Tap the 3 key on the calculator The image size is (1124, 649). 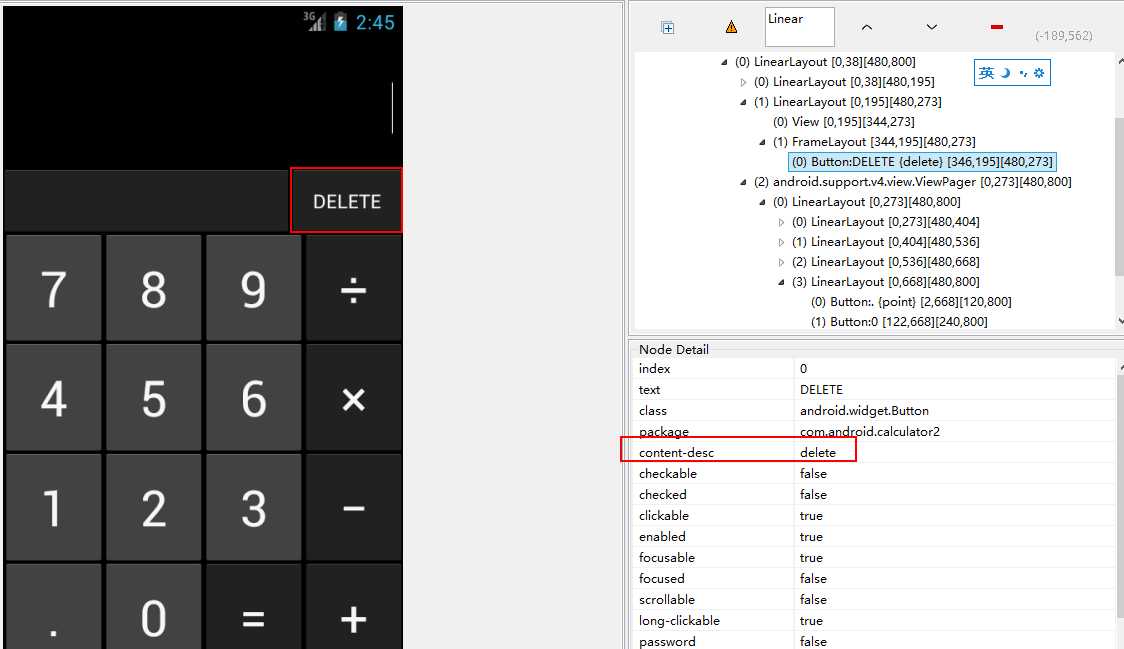click(254, 508)
